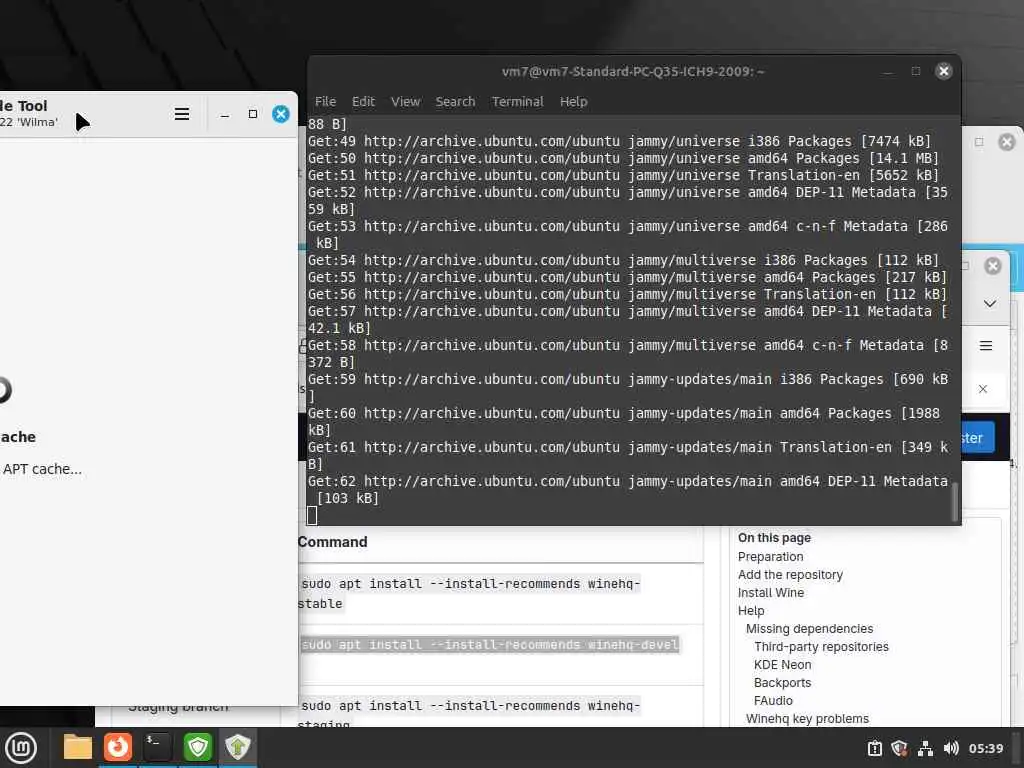Go to the Help section link
Viewport: 1024px width, 768px height.
coord(751,611)
